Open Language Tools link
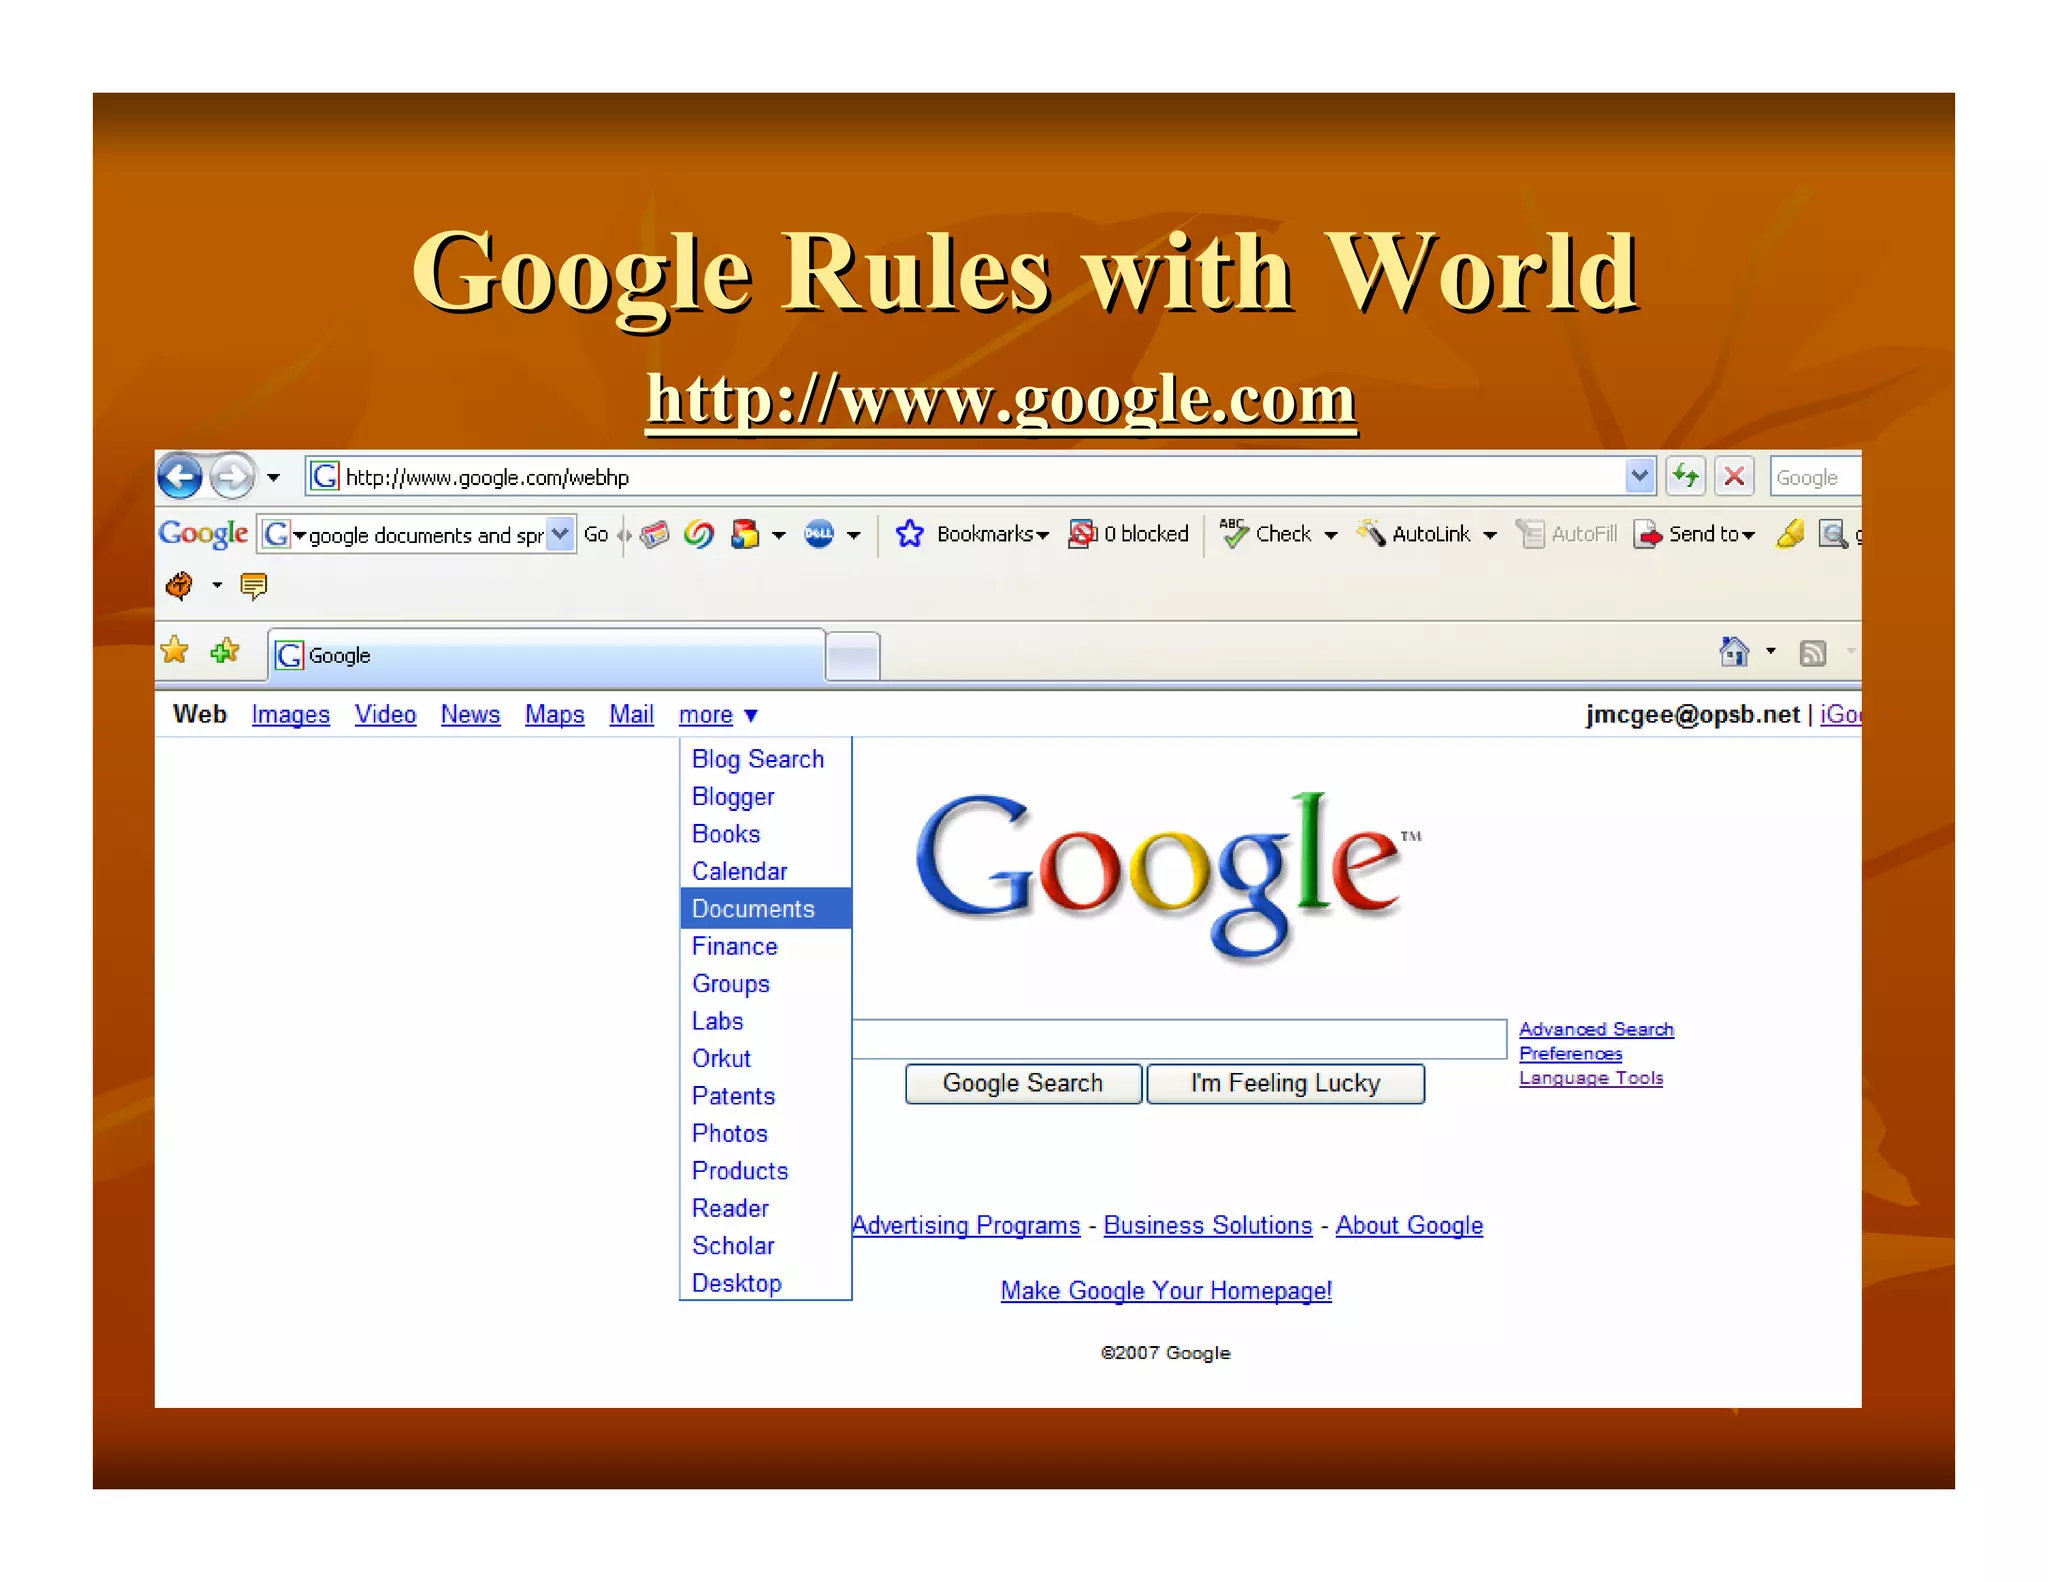The height and width of the screenshot is (1582, 2048). coord(1591,1078)
